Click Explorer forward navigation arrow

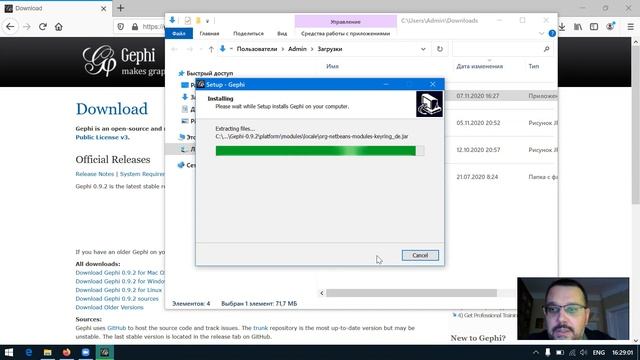tap(190, 49)
